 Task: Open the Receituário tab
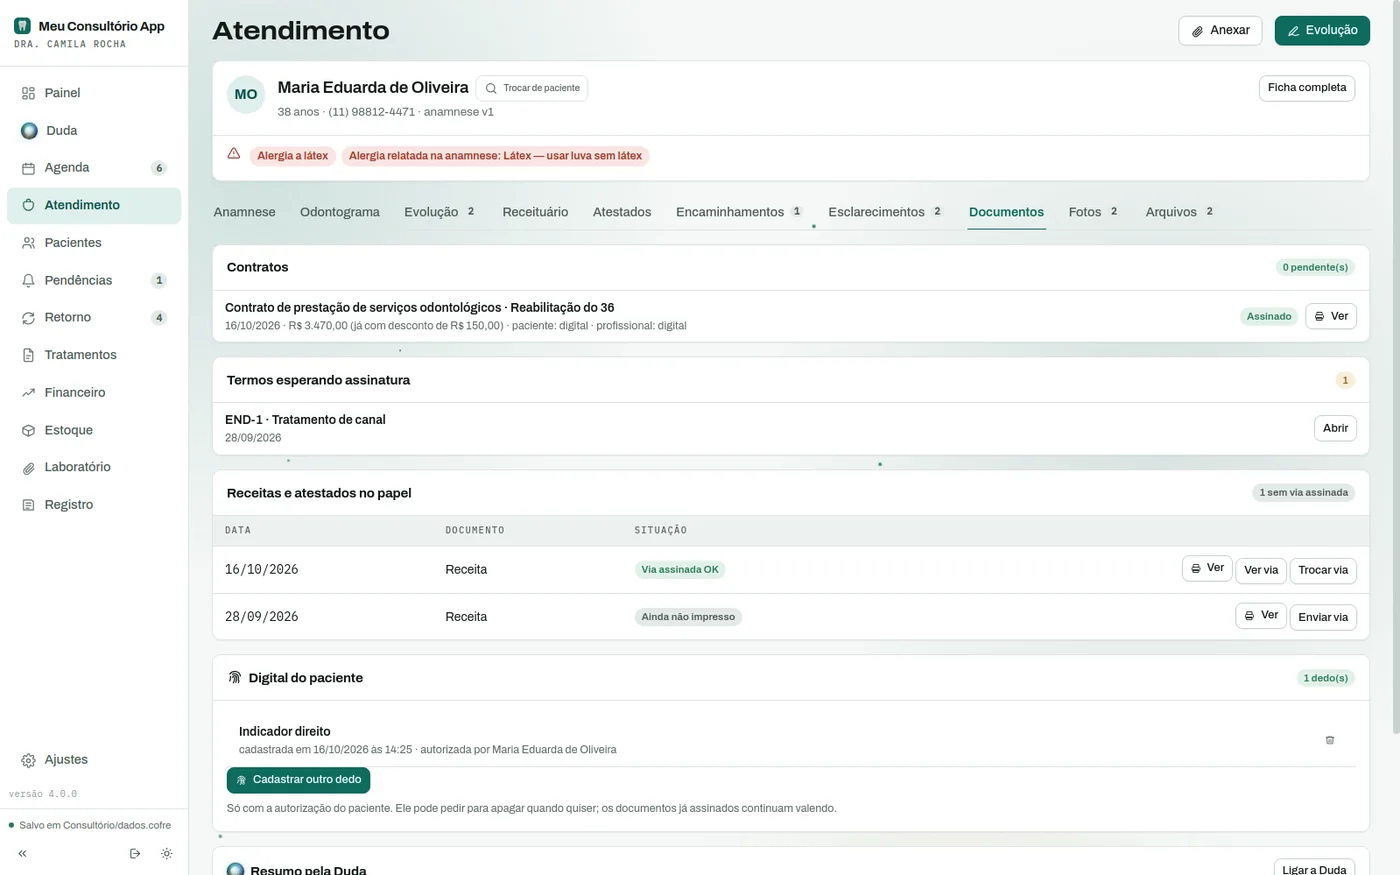tap(535, 212)
